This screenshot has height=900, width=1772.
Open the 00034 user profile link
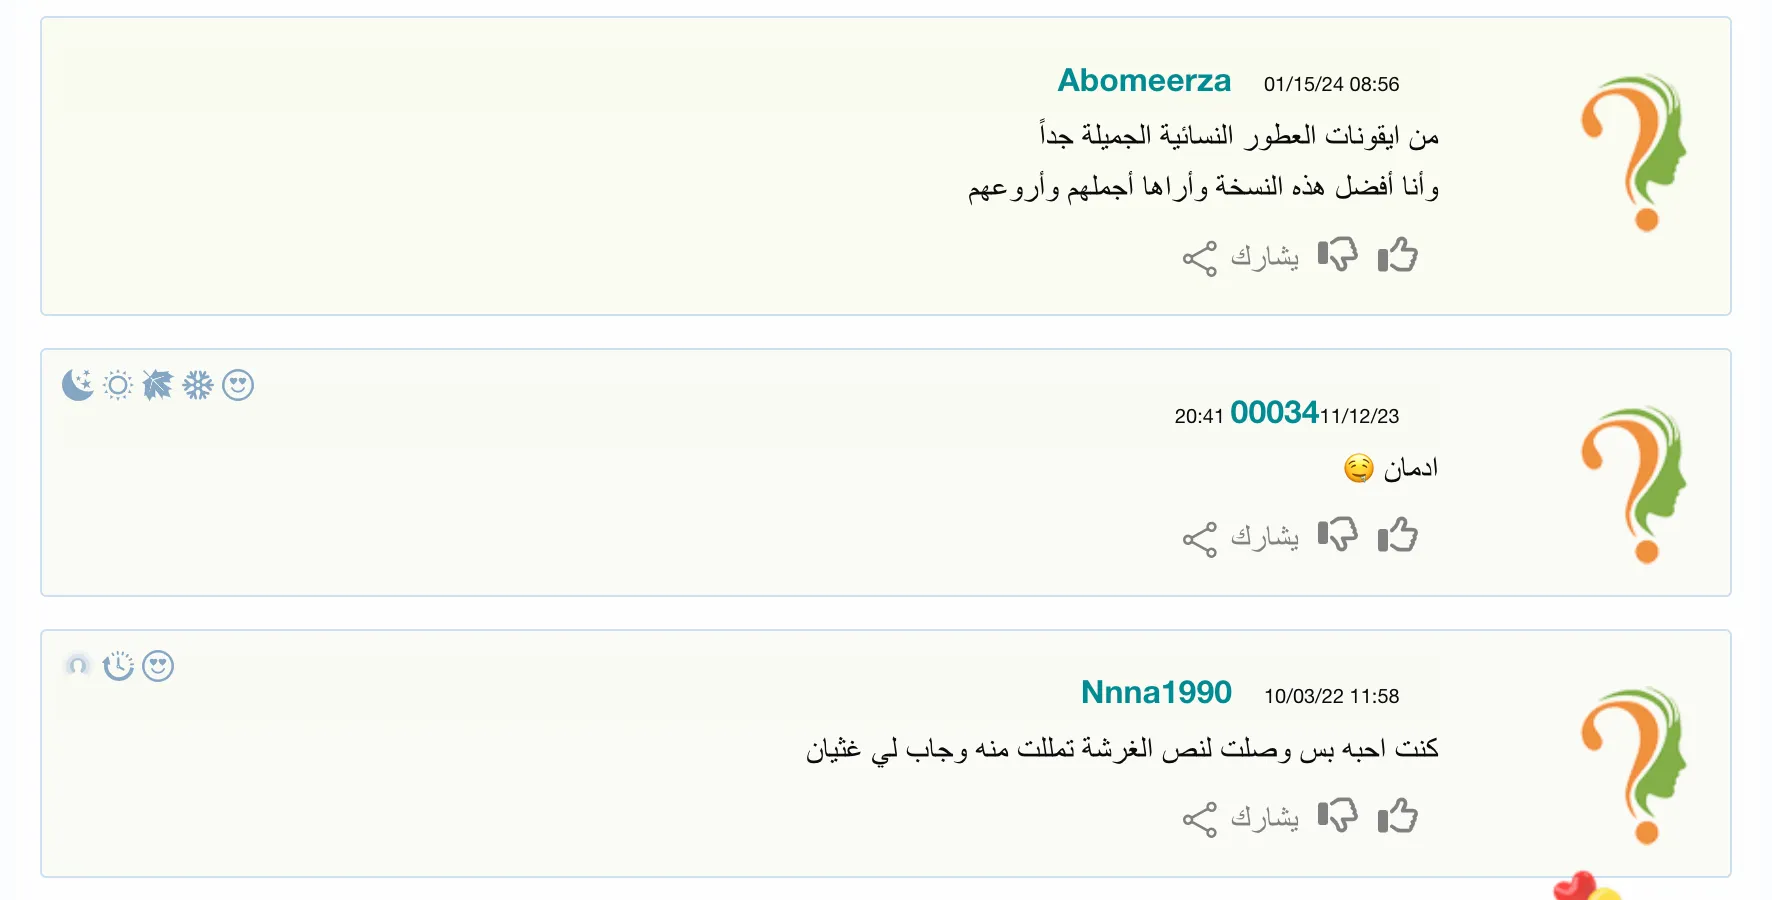click(x=1274, y=412)
